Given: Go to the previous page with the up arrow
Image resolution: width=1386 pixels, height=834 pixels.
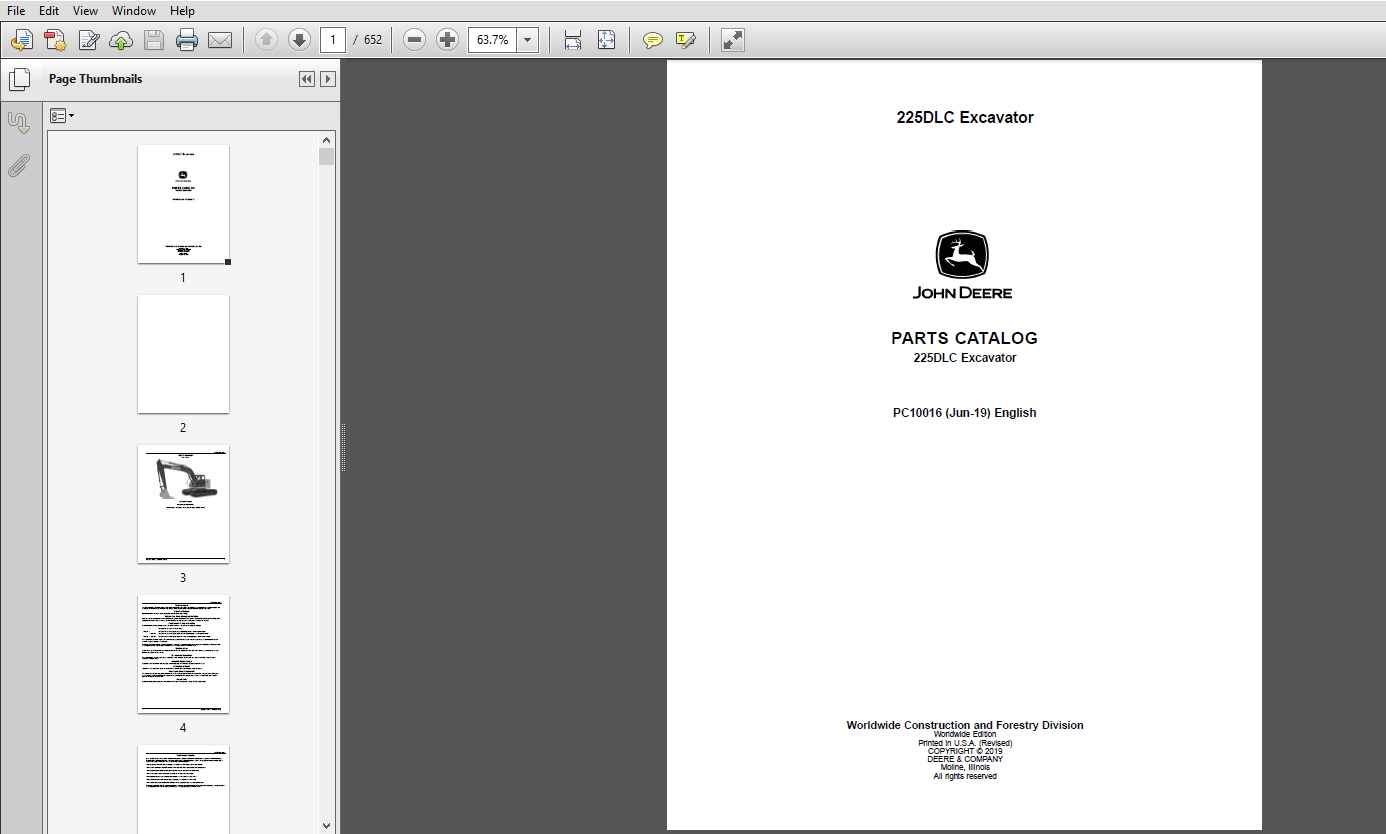Looking at the screenshot, I should pos(266,40).
